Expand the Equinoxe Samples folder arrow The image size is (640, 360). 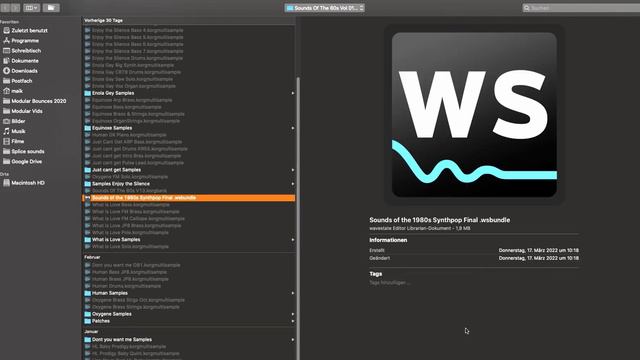[x=293, y=128]
